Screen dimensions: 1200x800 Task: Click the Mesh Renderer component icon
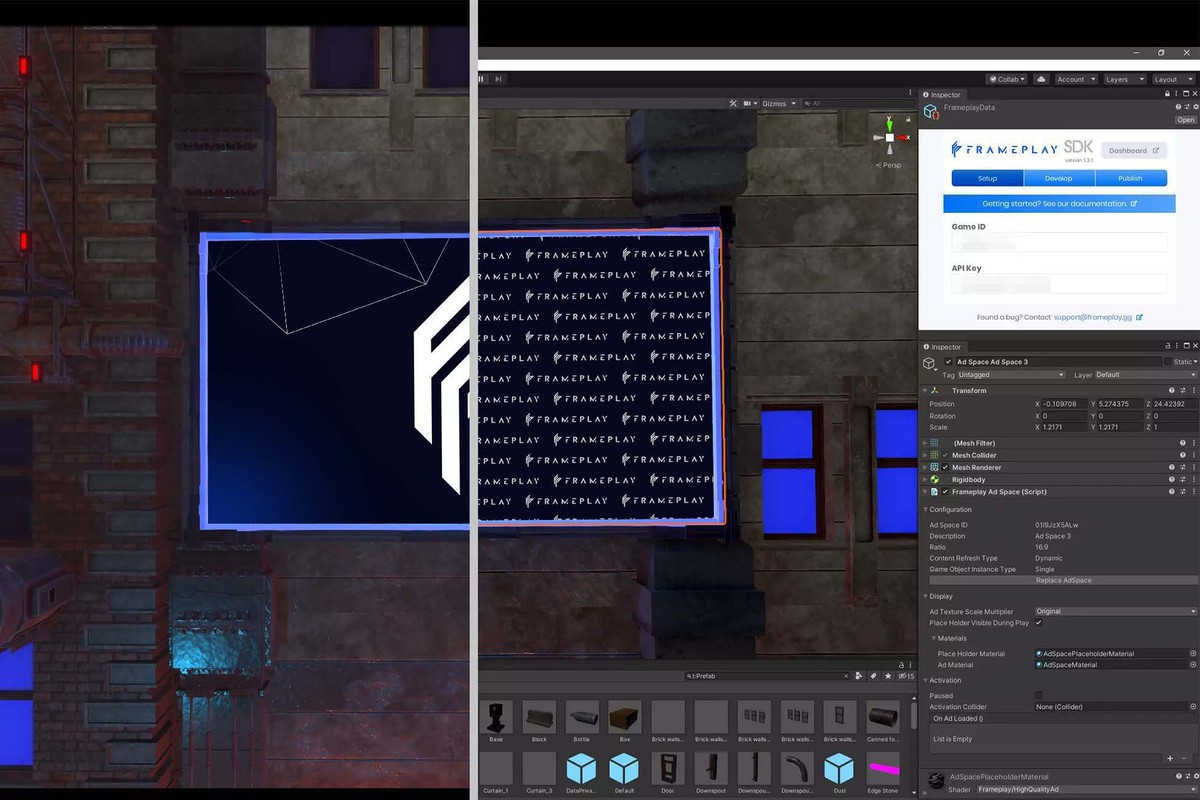click(x=934, y=467)
